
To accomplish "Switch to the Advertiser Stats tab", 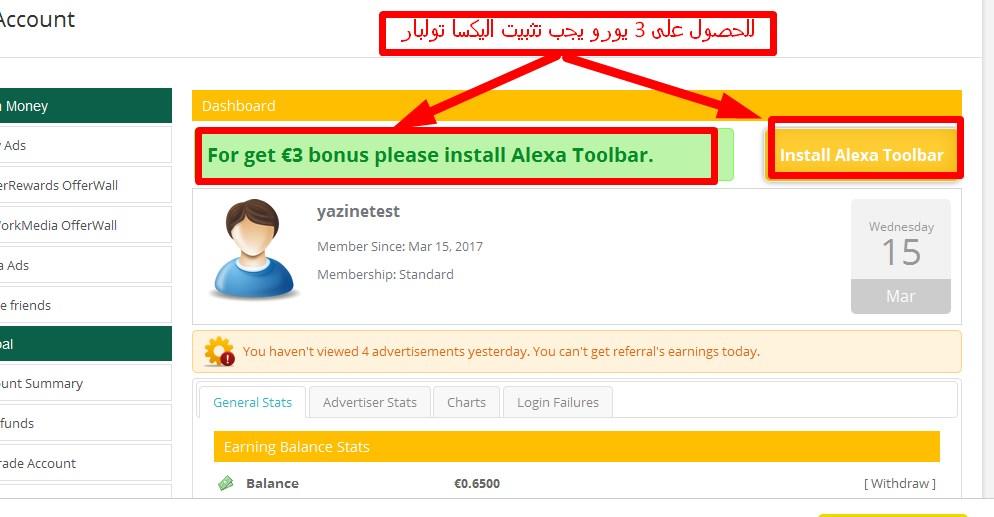I will coord(370,402).
